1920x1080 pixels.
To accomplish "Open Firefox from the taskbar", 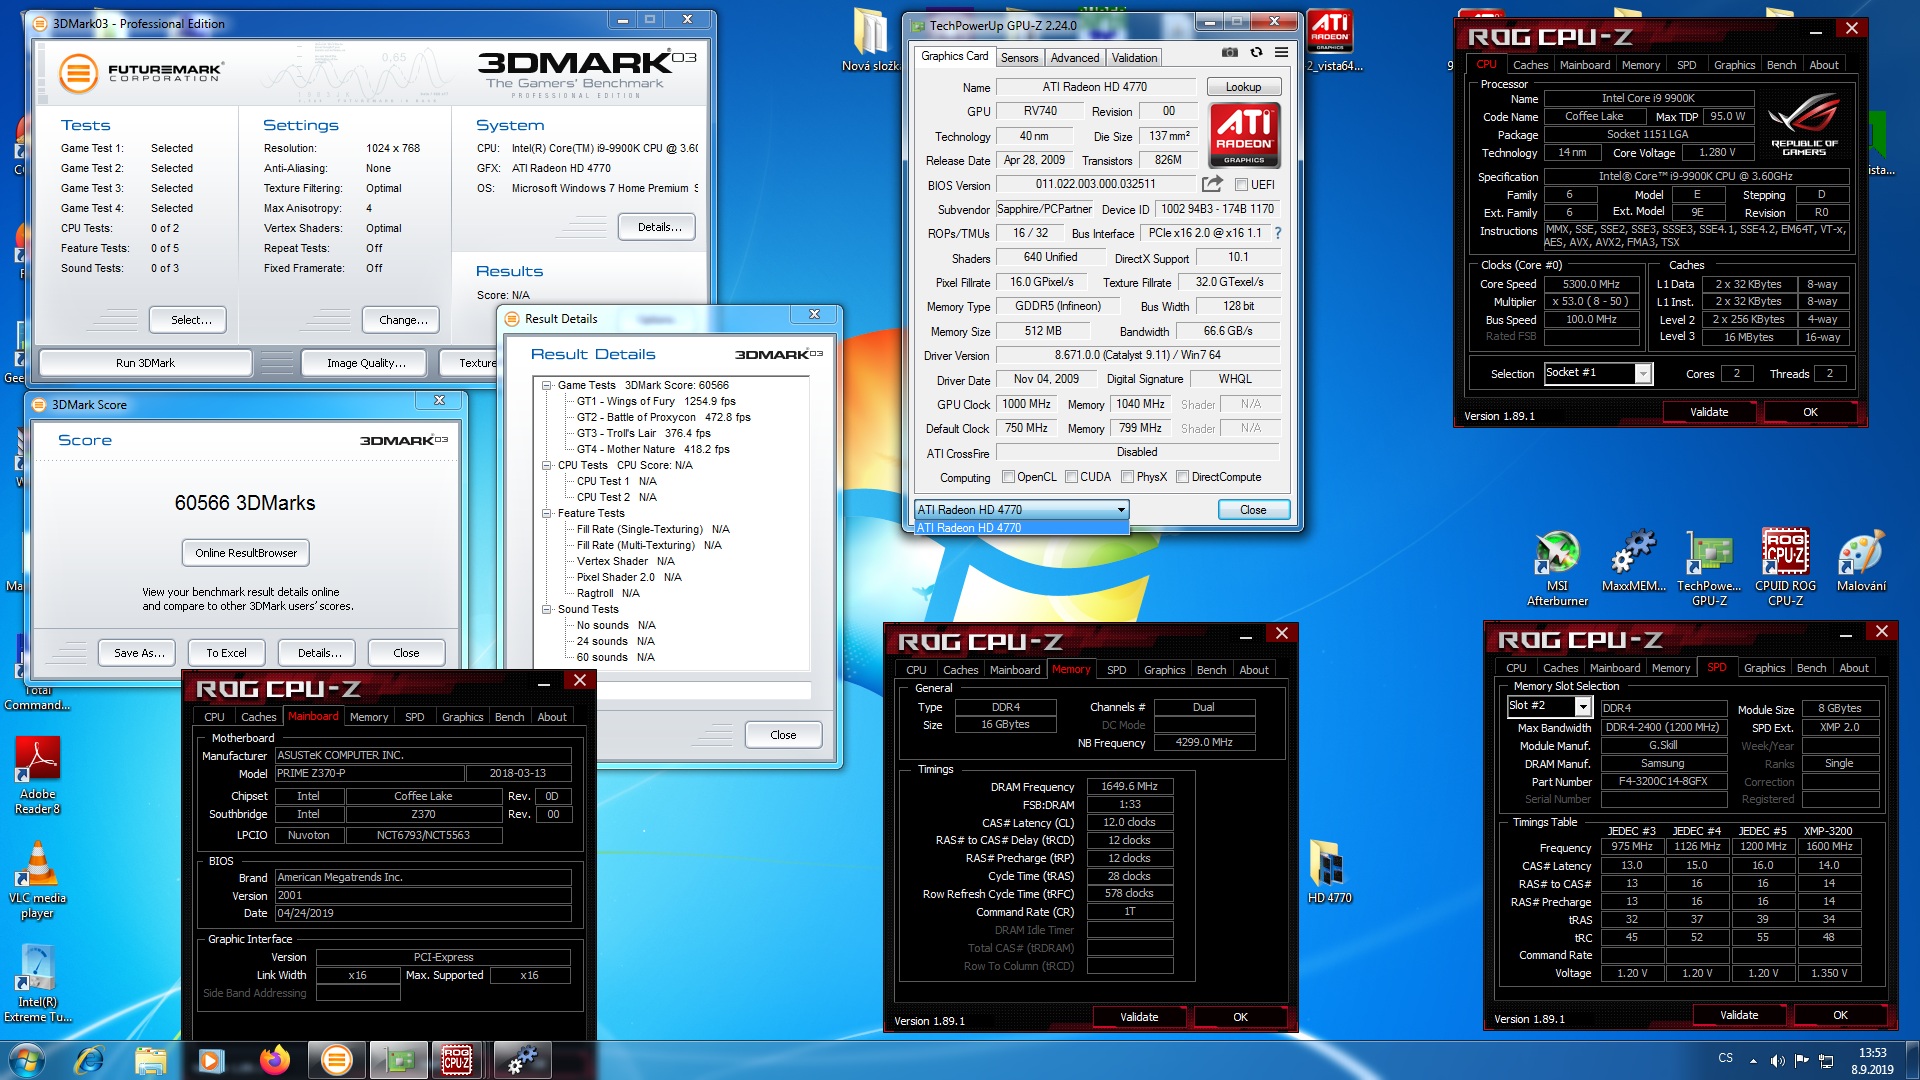I will pos(274,1060).
